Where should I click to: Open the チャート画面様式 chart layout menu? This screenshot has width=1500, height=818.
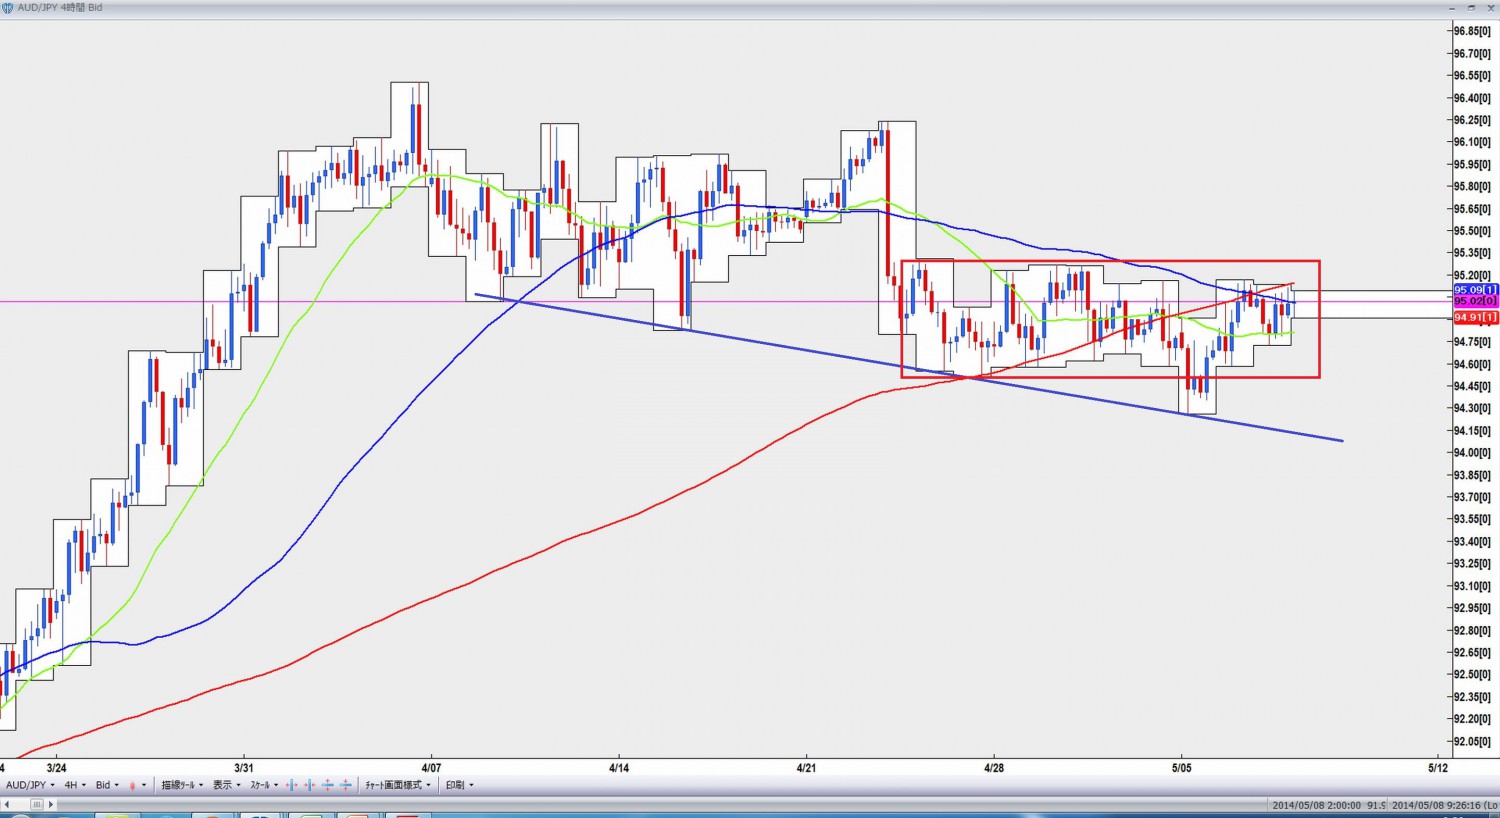coord(397,786)
